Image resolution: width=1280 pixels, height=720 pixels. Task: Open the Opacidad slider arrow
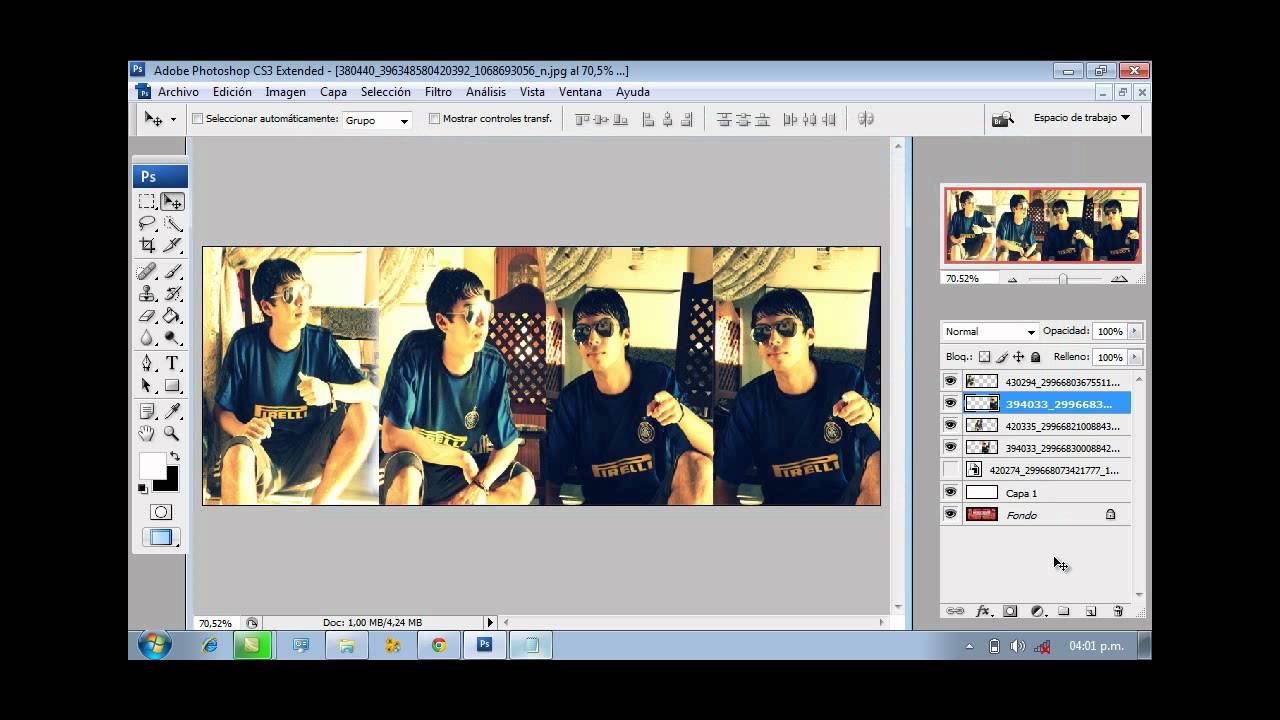(x=1134, y=331)
